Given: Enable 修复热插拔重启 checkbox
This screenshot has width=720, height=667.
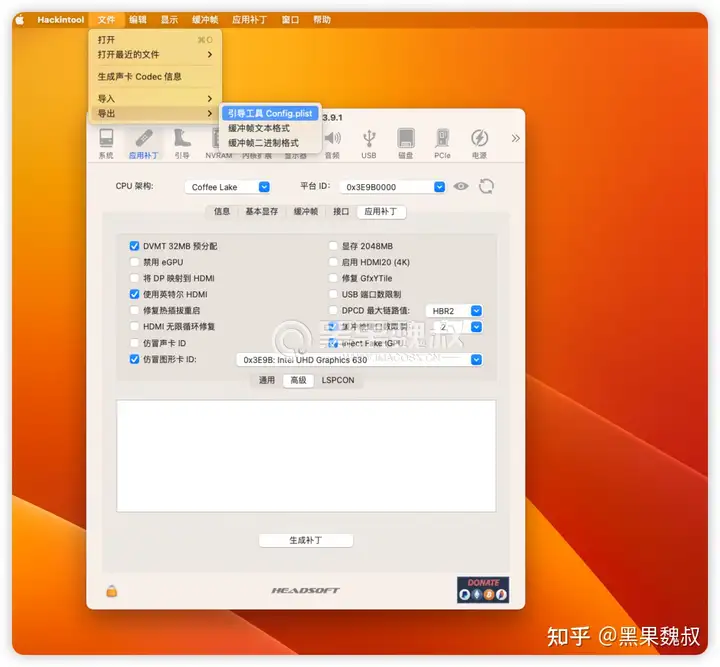Looking at the screenshot, I should 134,310.
